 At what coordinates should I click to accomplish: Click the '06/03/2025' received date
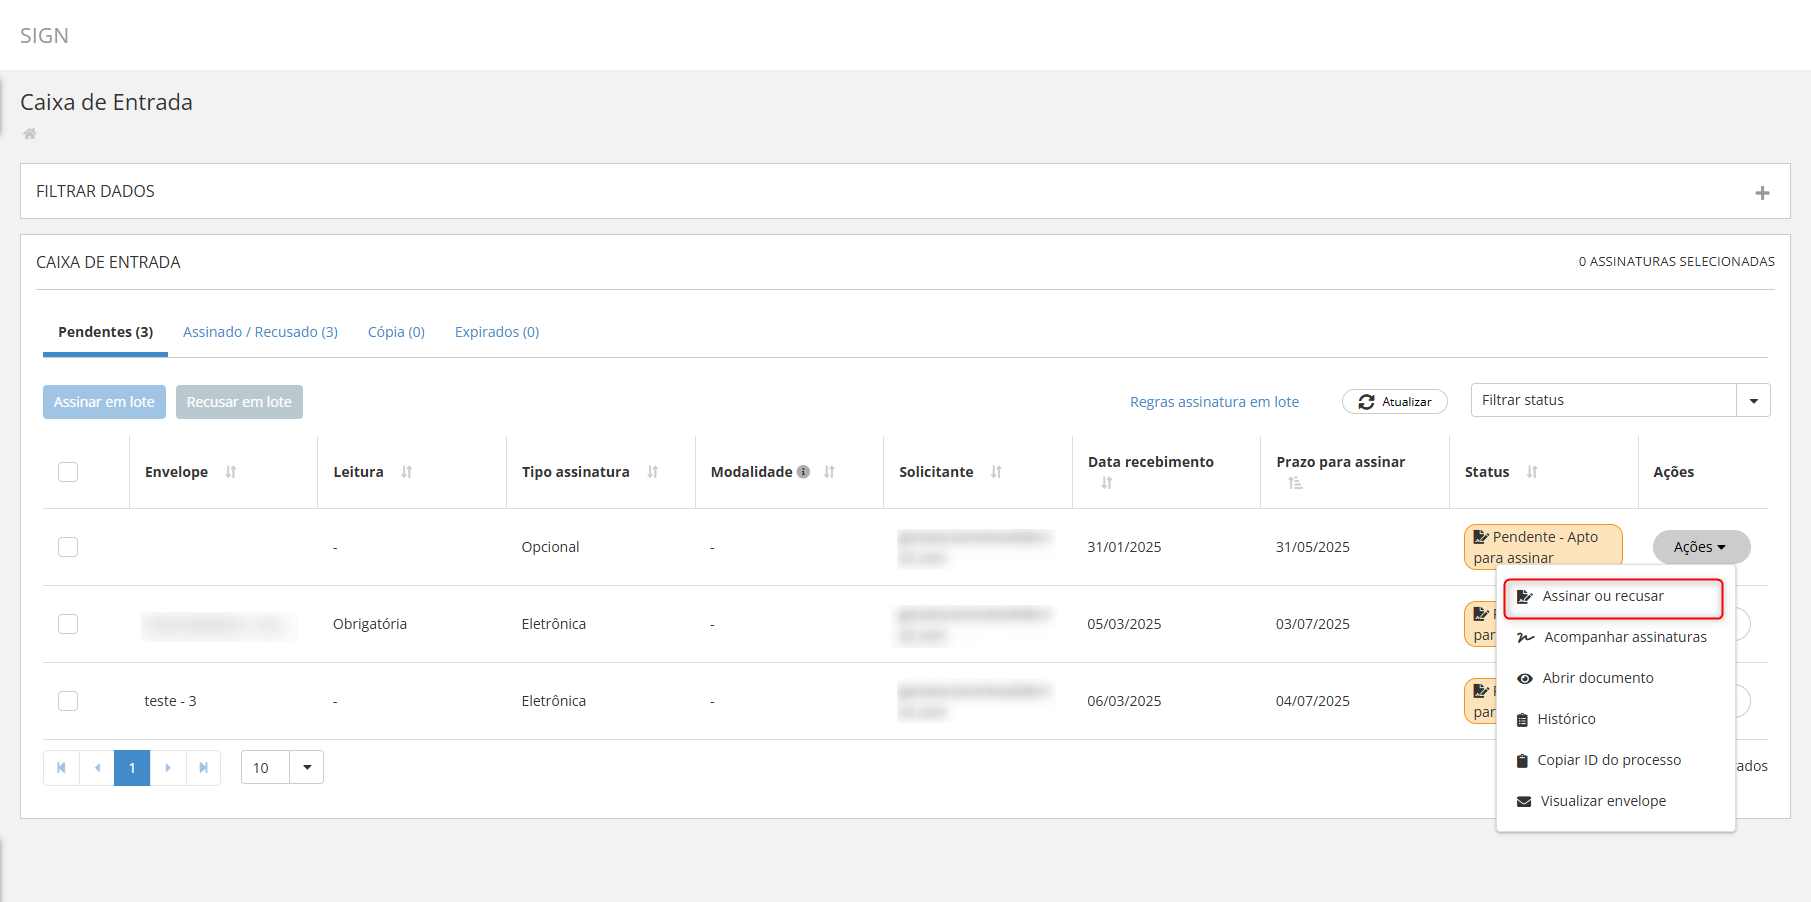(1124, 701)
